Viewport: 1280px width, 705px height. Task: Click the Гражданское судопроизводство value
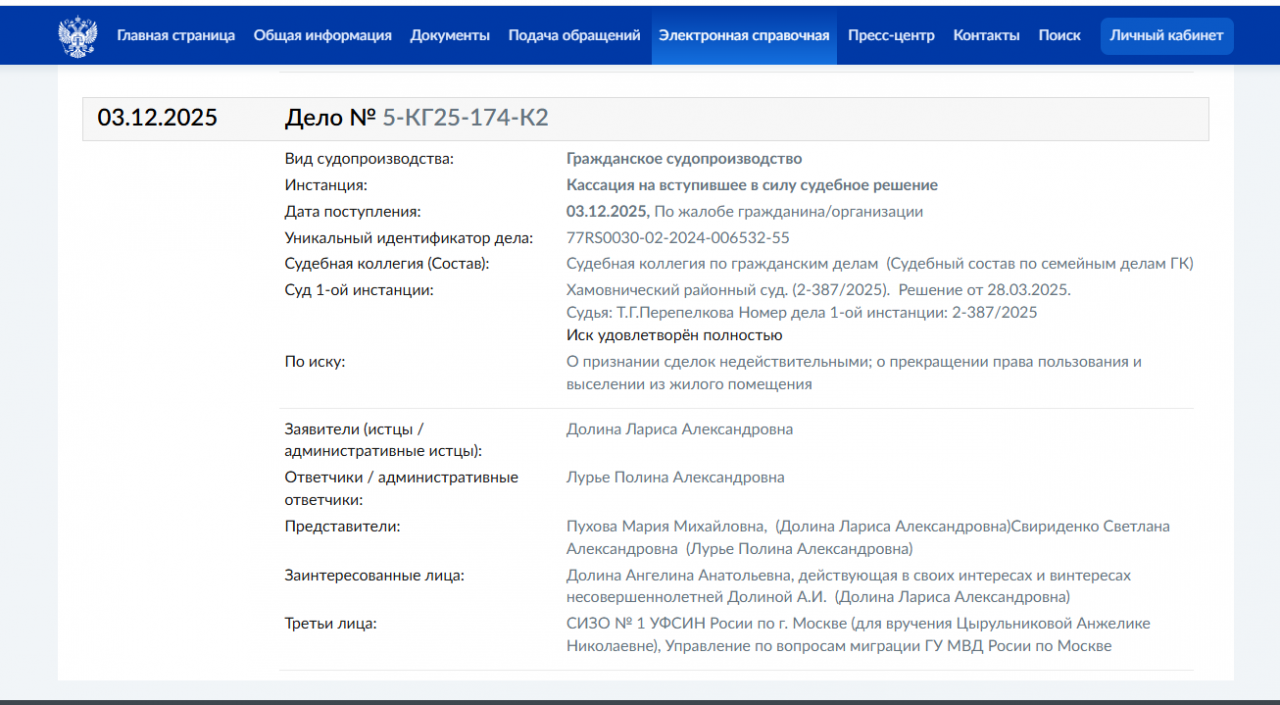click(684, 159)
